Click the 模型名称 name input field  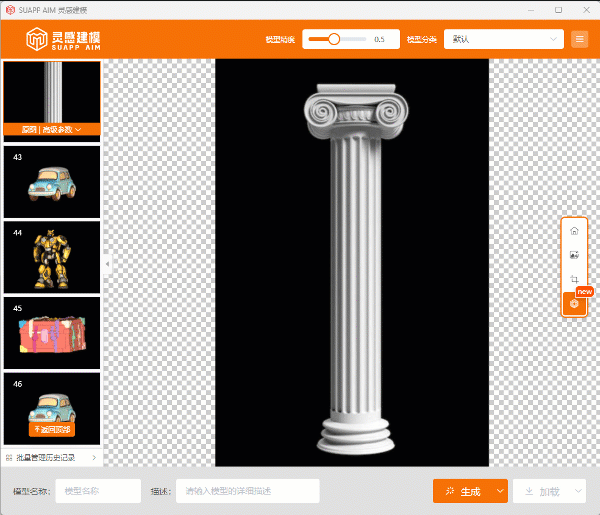click(x=98, y=491)
